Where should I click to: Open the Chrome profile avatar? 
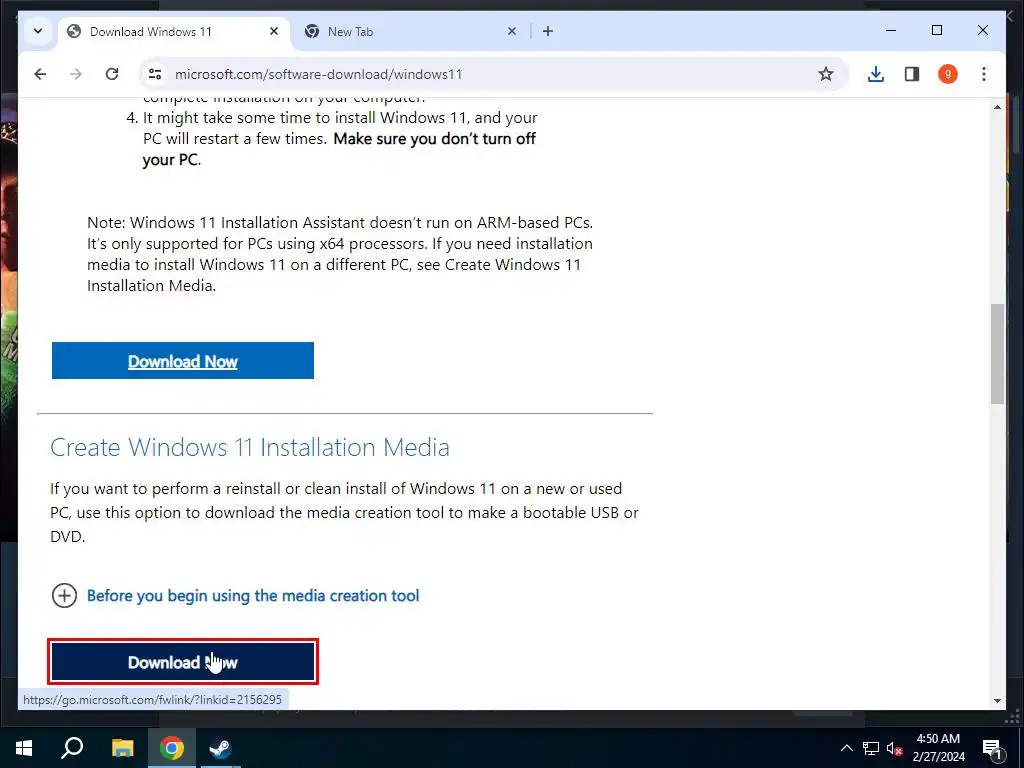pyautogui.click(x=948, y=74)
